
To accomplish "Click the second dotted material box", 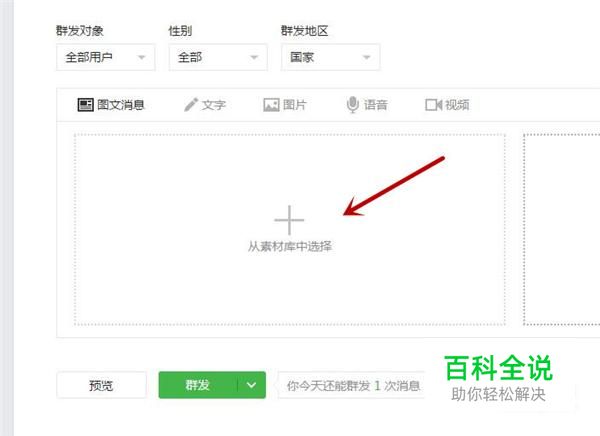I will point(561,230).
